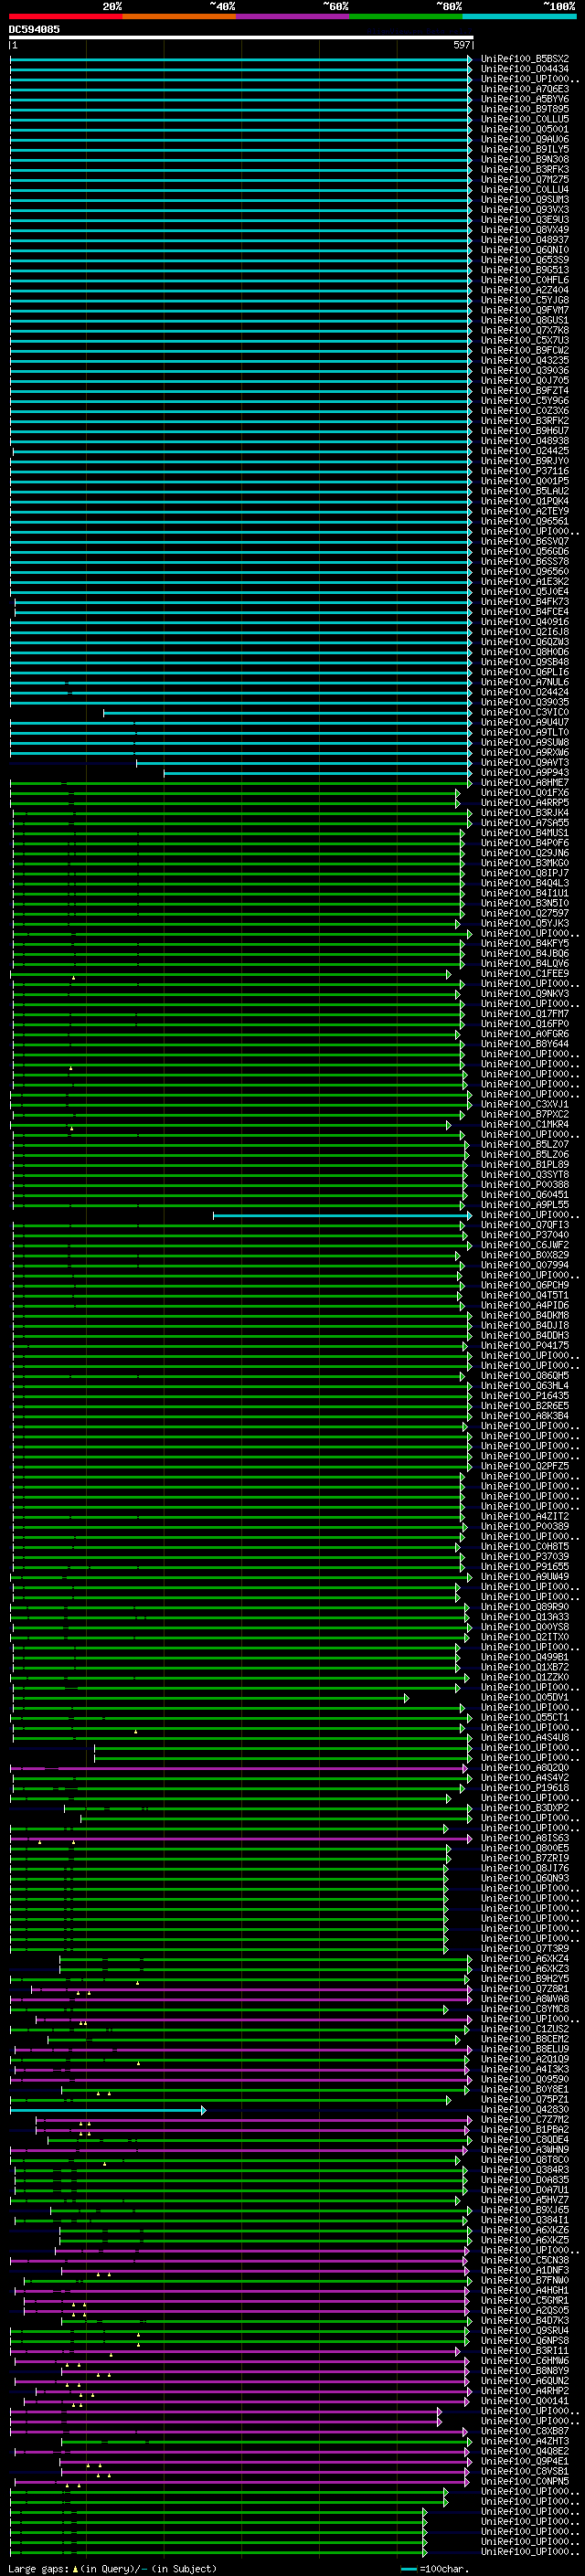Click the red 20% identity legend segment
Image resolution: width=585 pixels, height=2576 pixels.
click(x=66, y=16)
